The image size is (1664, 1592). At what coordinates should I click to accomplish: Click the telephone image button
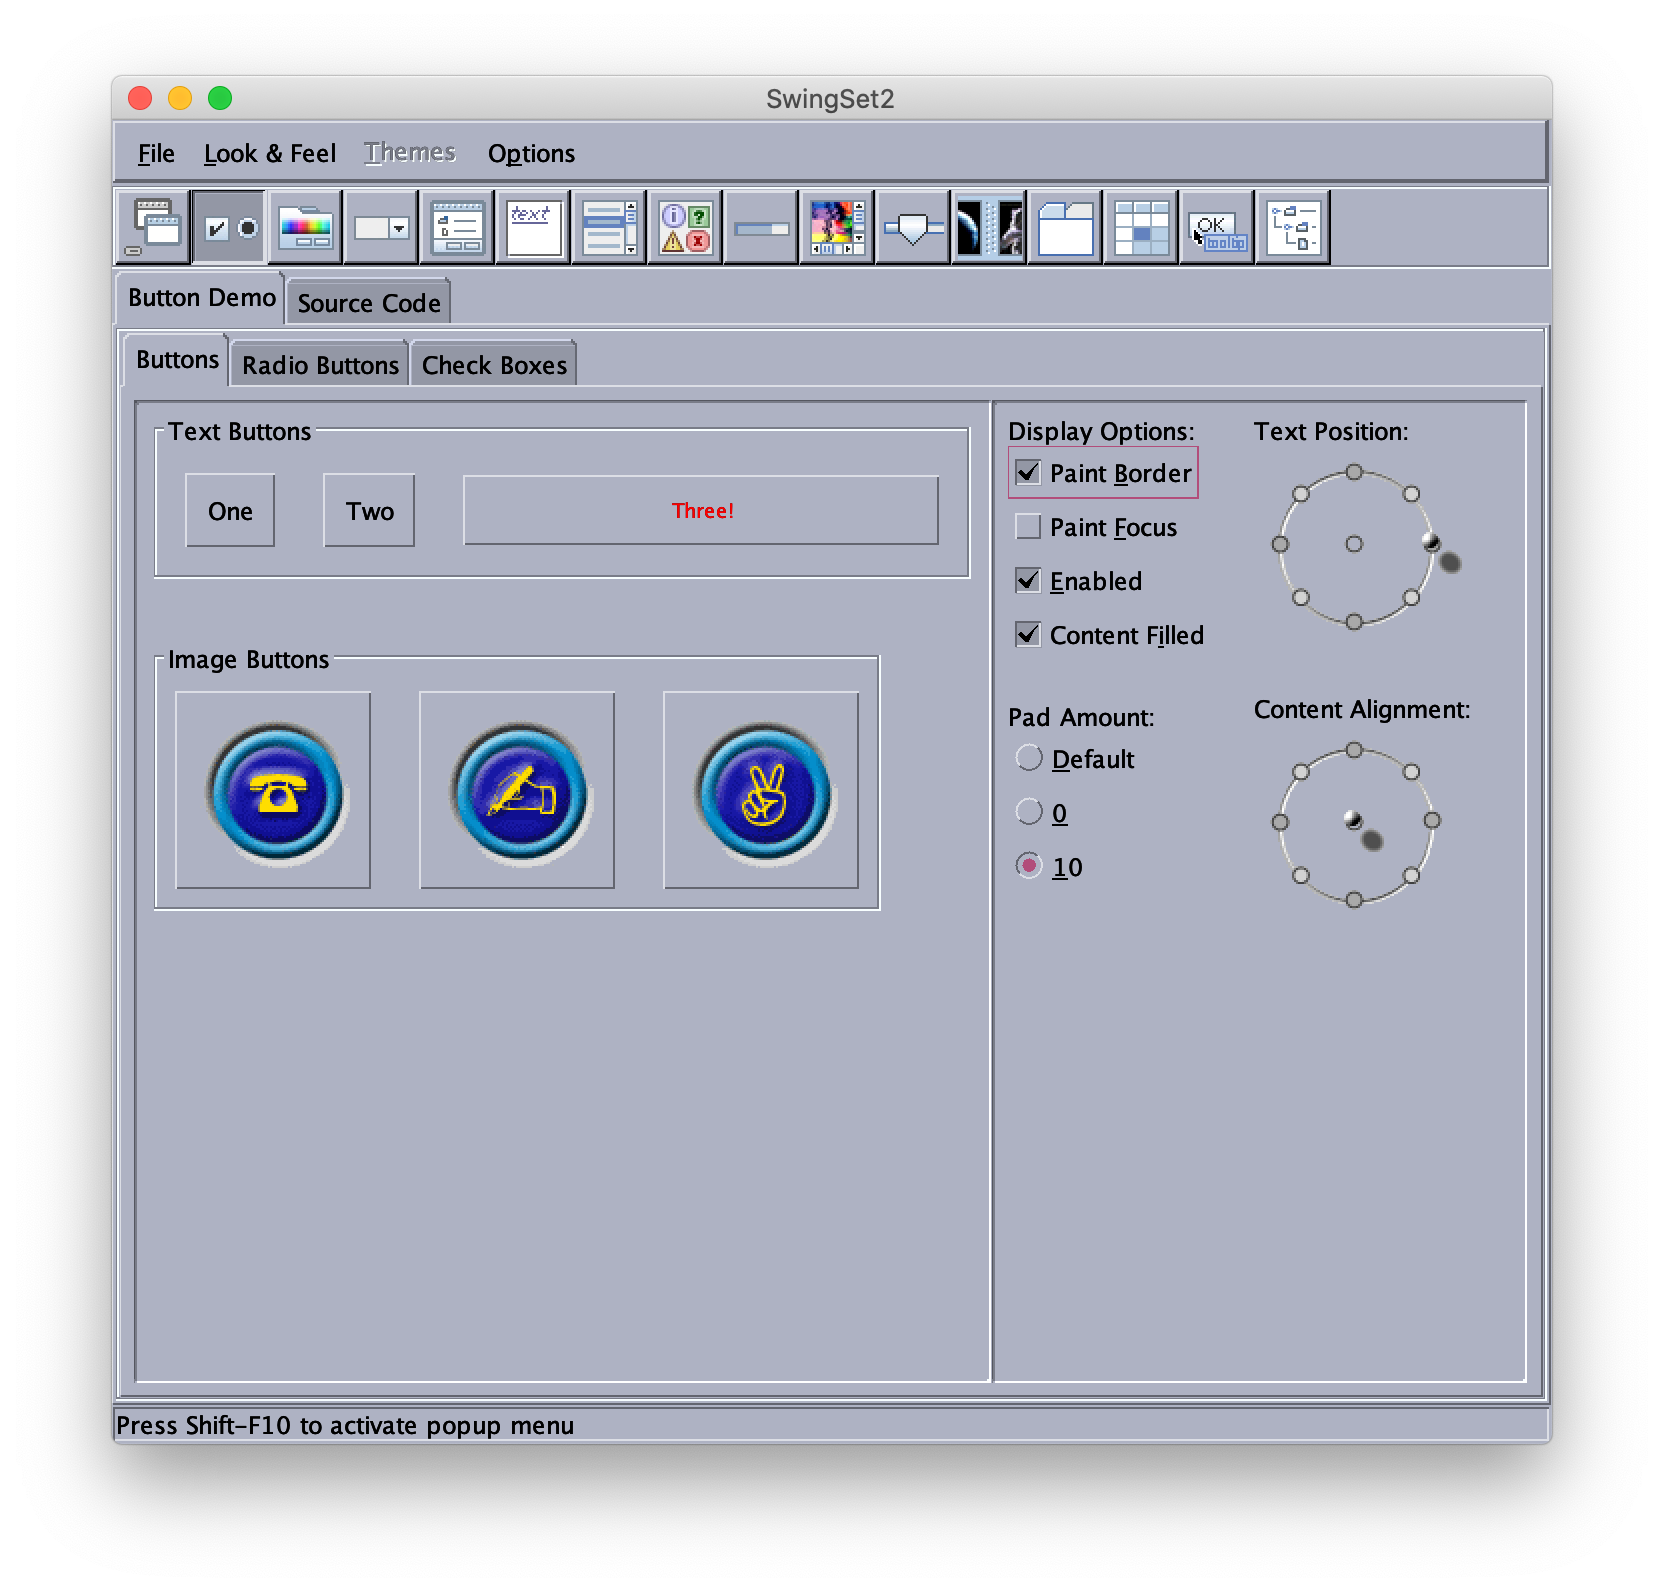pyautogui.click(x=273, y=790)
